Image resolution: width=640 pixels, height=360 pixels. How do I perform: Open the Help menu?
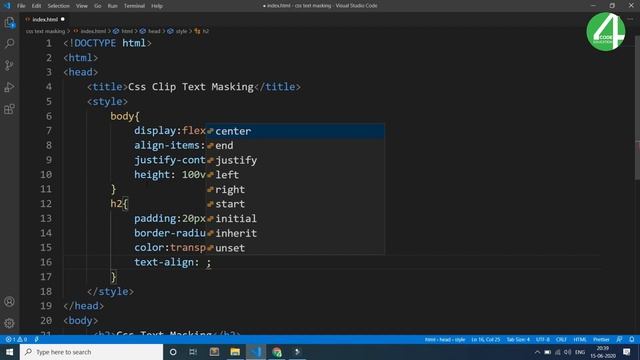[x=157, y=6]
